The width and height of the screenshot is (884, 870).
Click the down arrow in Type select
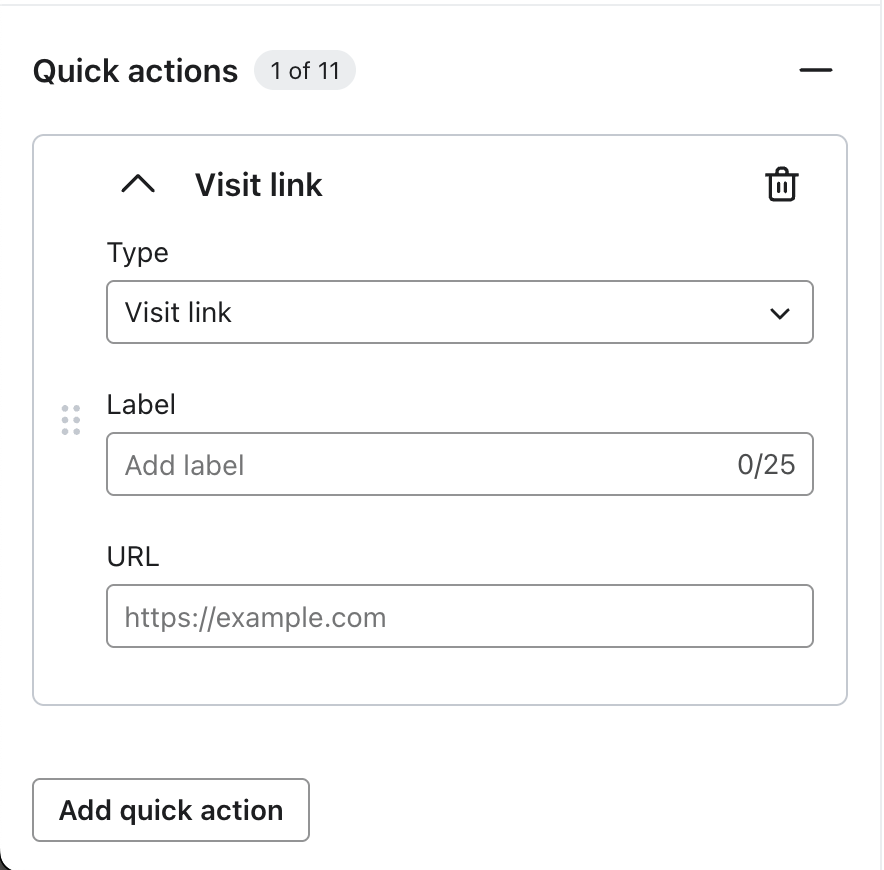[x=780, y=314]
